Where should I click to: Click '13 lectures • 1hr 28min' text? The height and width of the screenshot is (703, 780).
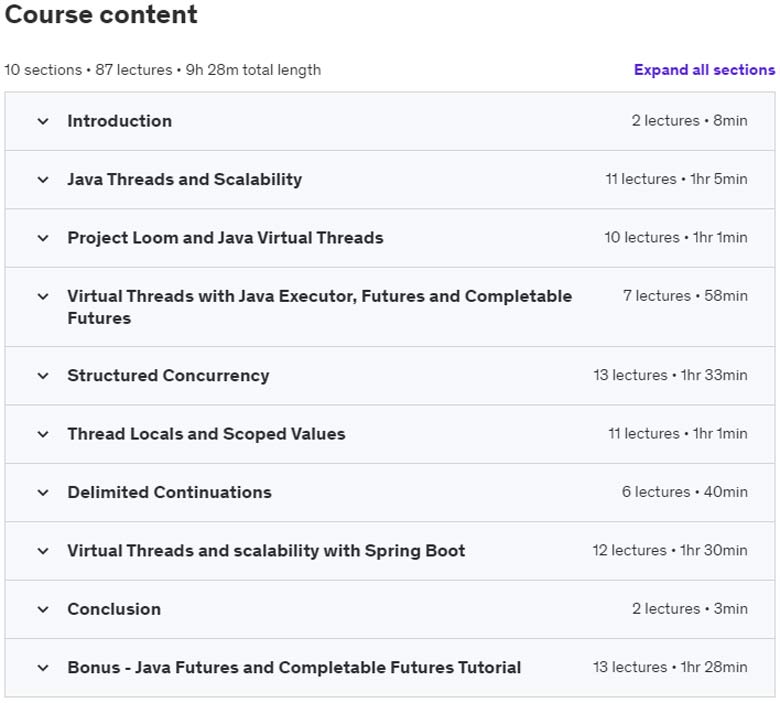[x=670, y=667]
